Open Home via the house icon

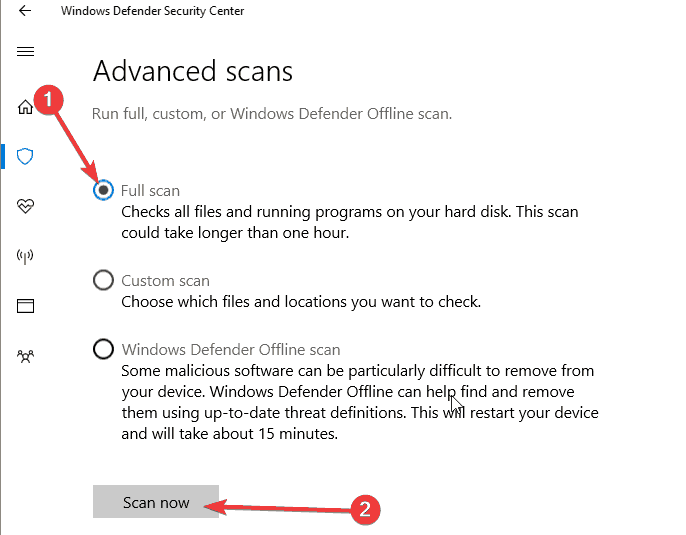25,106
